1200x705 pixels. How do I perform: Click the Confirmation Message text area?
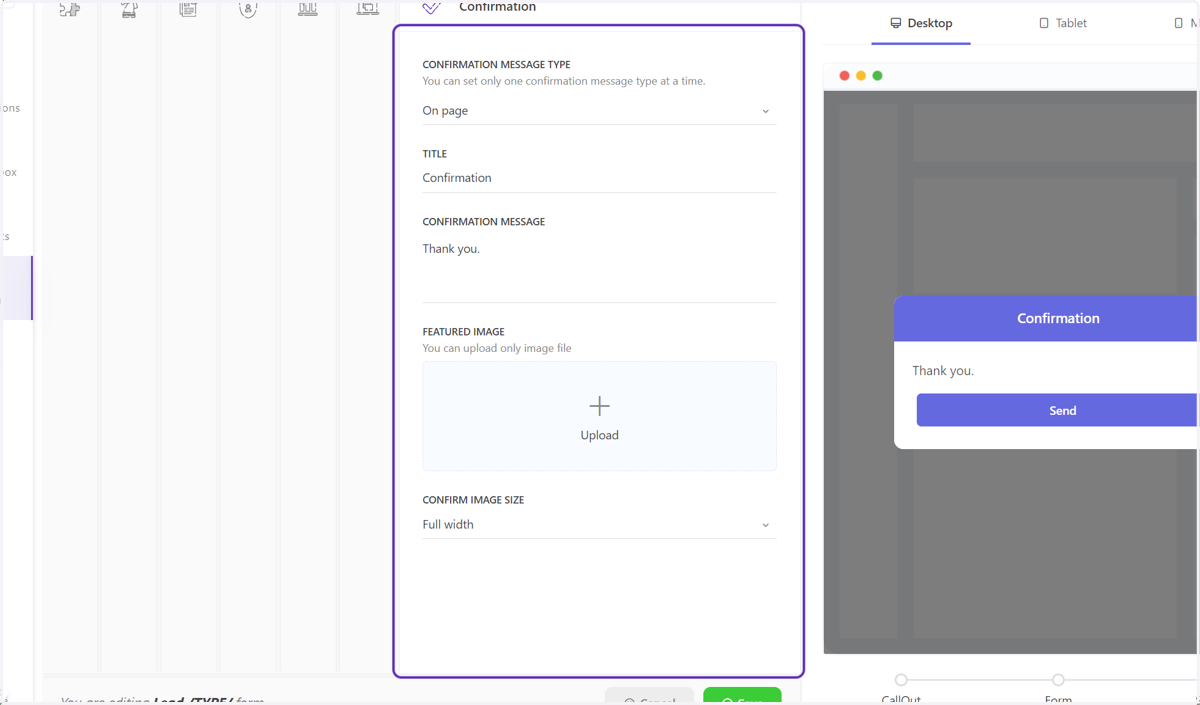599,268
